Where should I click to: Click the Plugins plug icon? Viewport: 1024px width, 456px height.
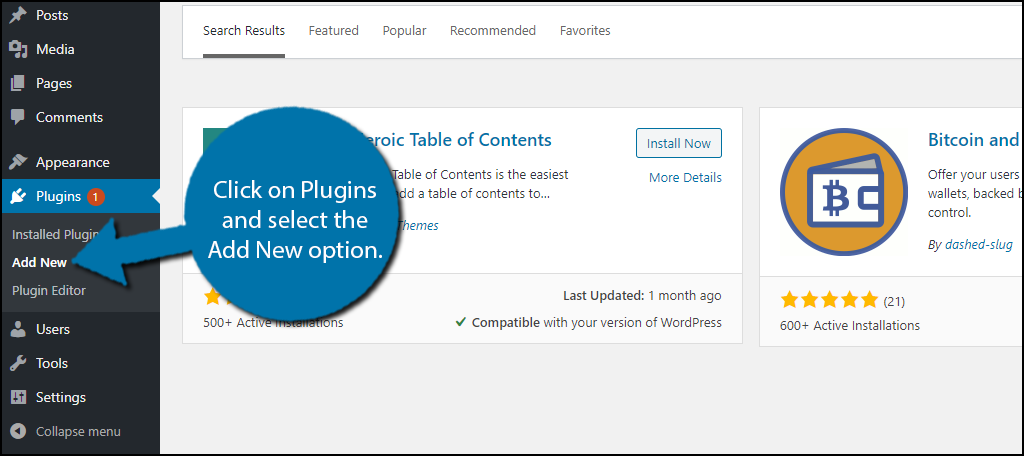[x=18, y=196]
